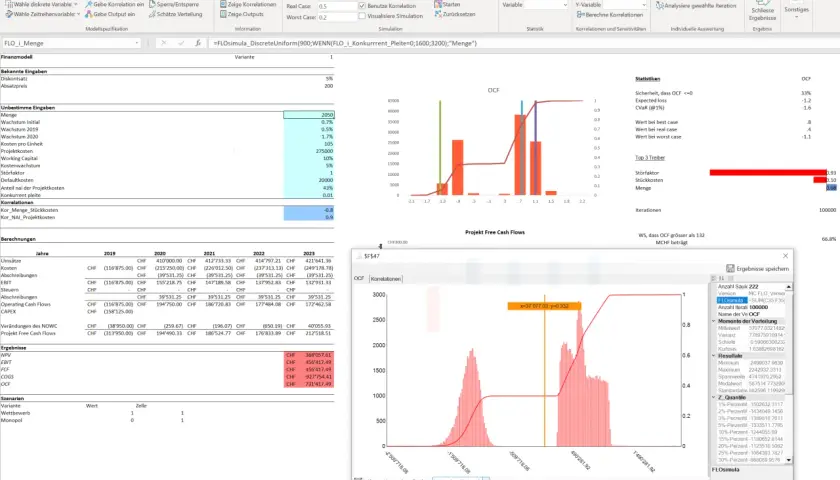The width and height of the screenshot is (840, 480).
Task: Click the 'Berechne Korrelationen' icon
Action: pos(581,14)
